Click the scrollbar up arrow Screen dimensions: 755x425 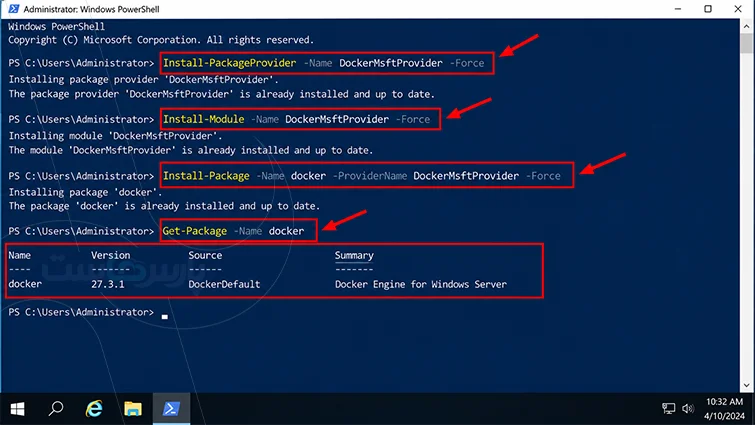pos(747,26)
